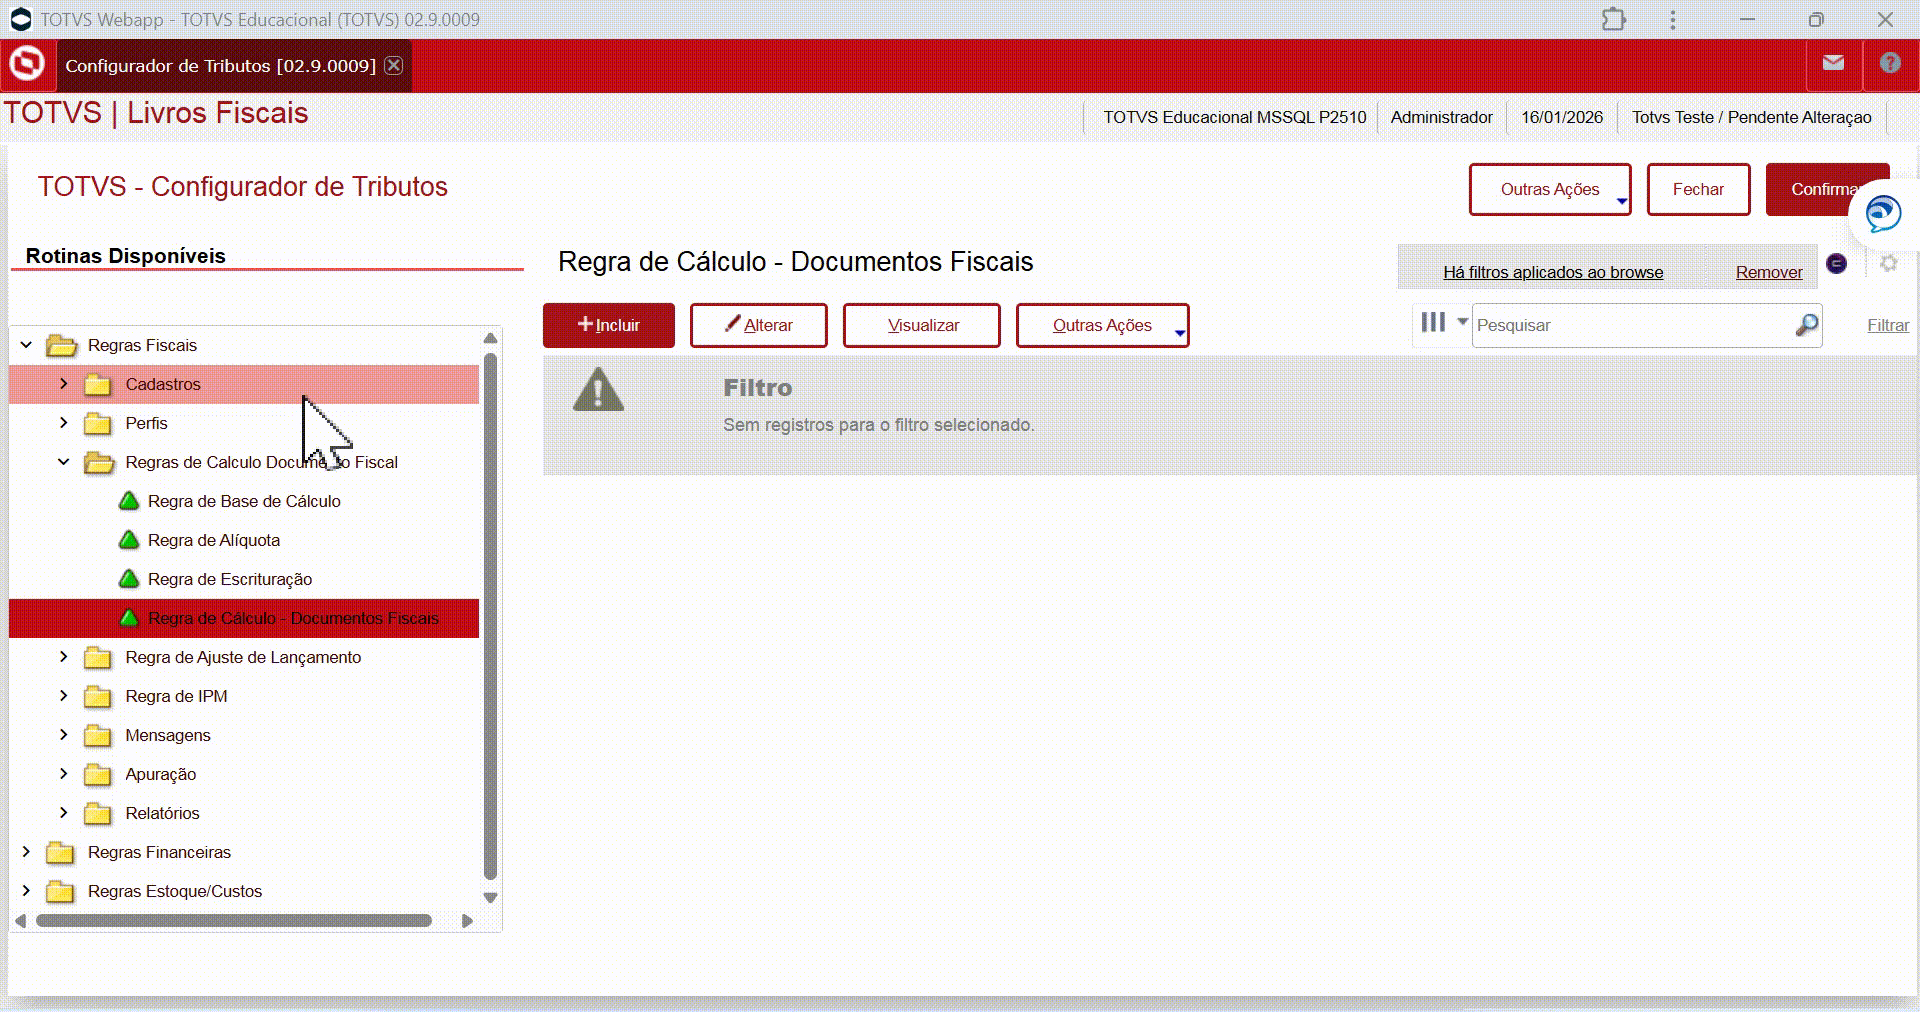1920x1012 pixels.
Task: Click the tree's scroll right arrow
Action: pos(467,921)
